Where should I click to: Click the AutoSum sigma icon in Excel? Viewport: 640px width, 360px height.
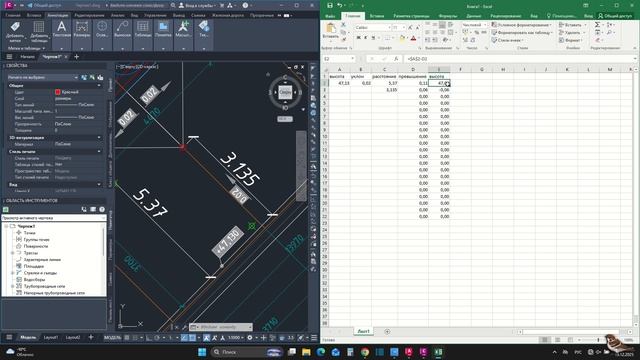pos(597,25)
